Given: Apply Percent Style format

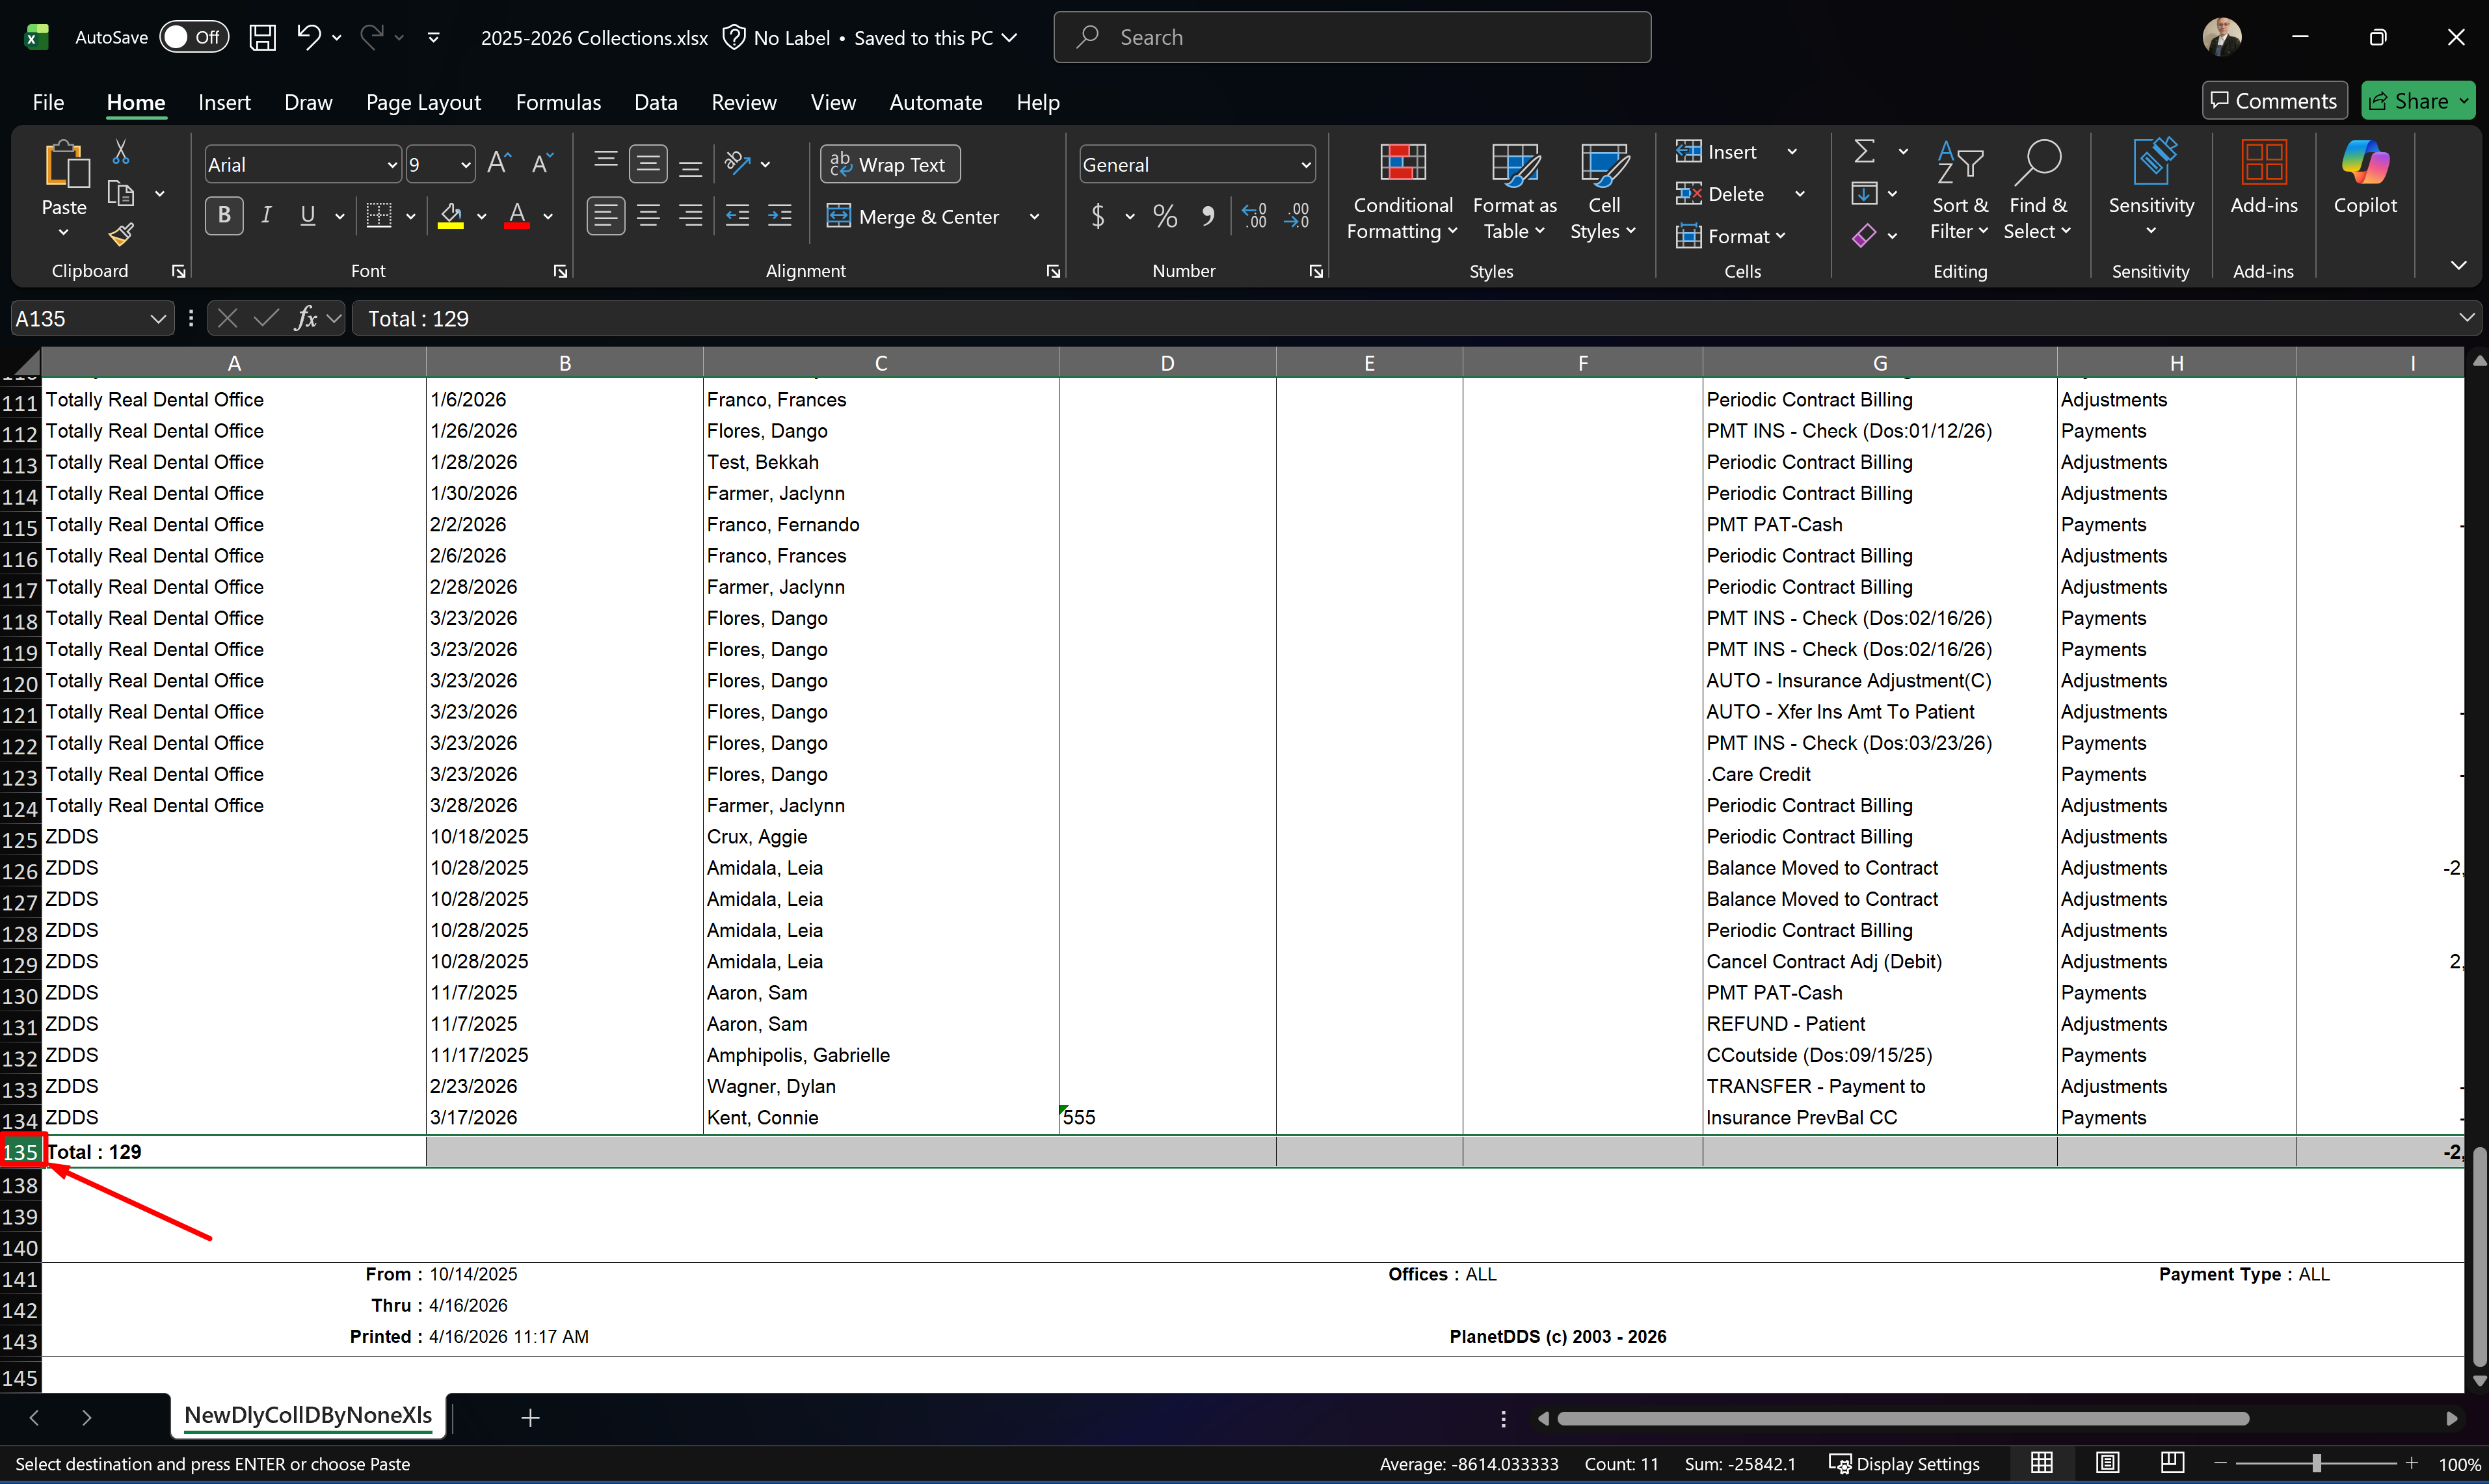Looking at the screenshot, I should coord(1165,216).
